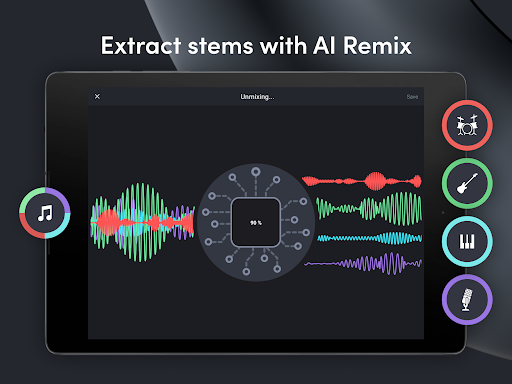Click the microphone vocals stem icon
The height and width of the screenshot is (384, 512).
pyautogui.click(x=467, y=299)
